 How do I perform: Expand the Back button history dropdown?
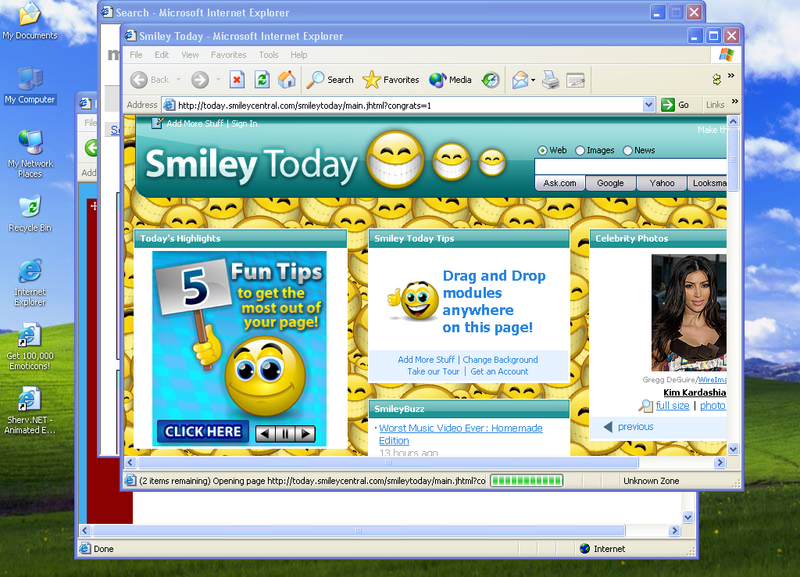point(179,80)
